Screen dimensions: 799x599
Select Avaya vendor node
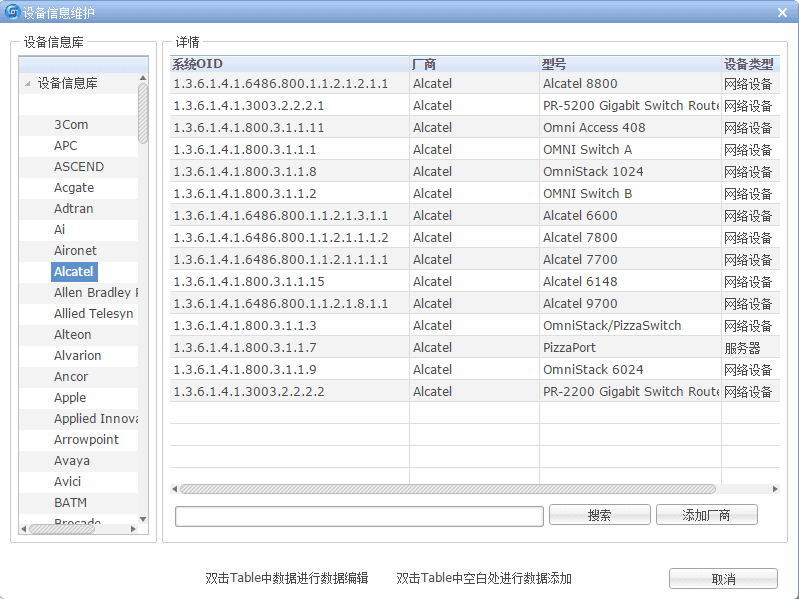tap(72, 460)
